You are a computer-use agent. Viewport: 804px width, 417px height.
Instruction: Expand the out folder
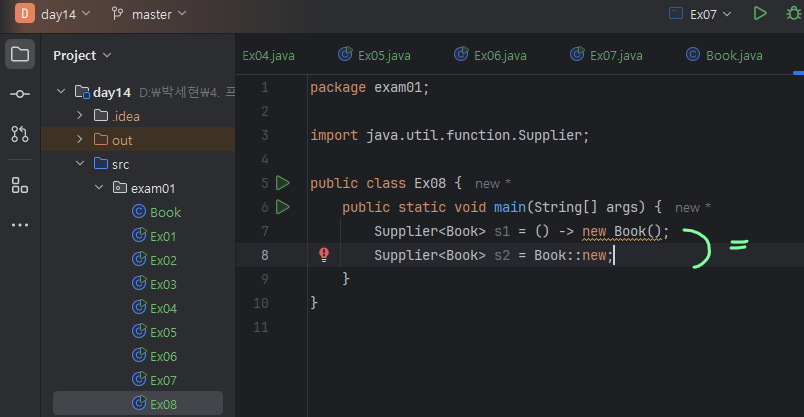point(81,140)
